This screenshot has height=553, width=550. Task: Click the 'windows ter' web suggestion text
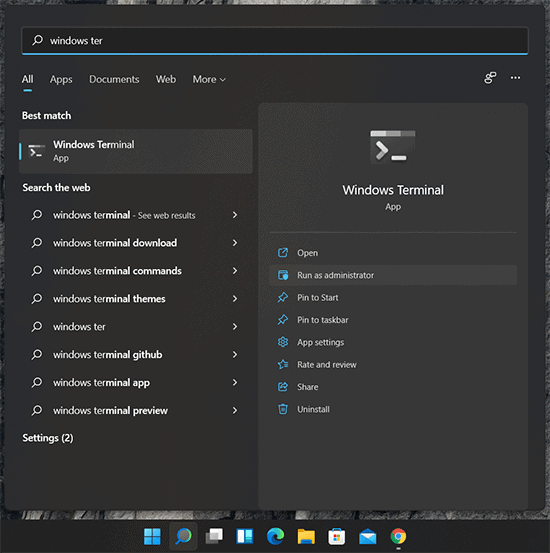[79, 327]
